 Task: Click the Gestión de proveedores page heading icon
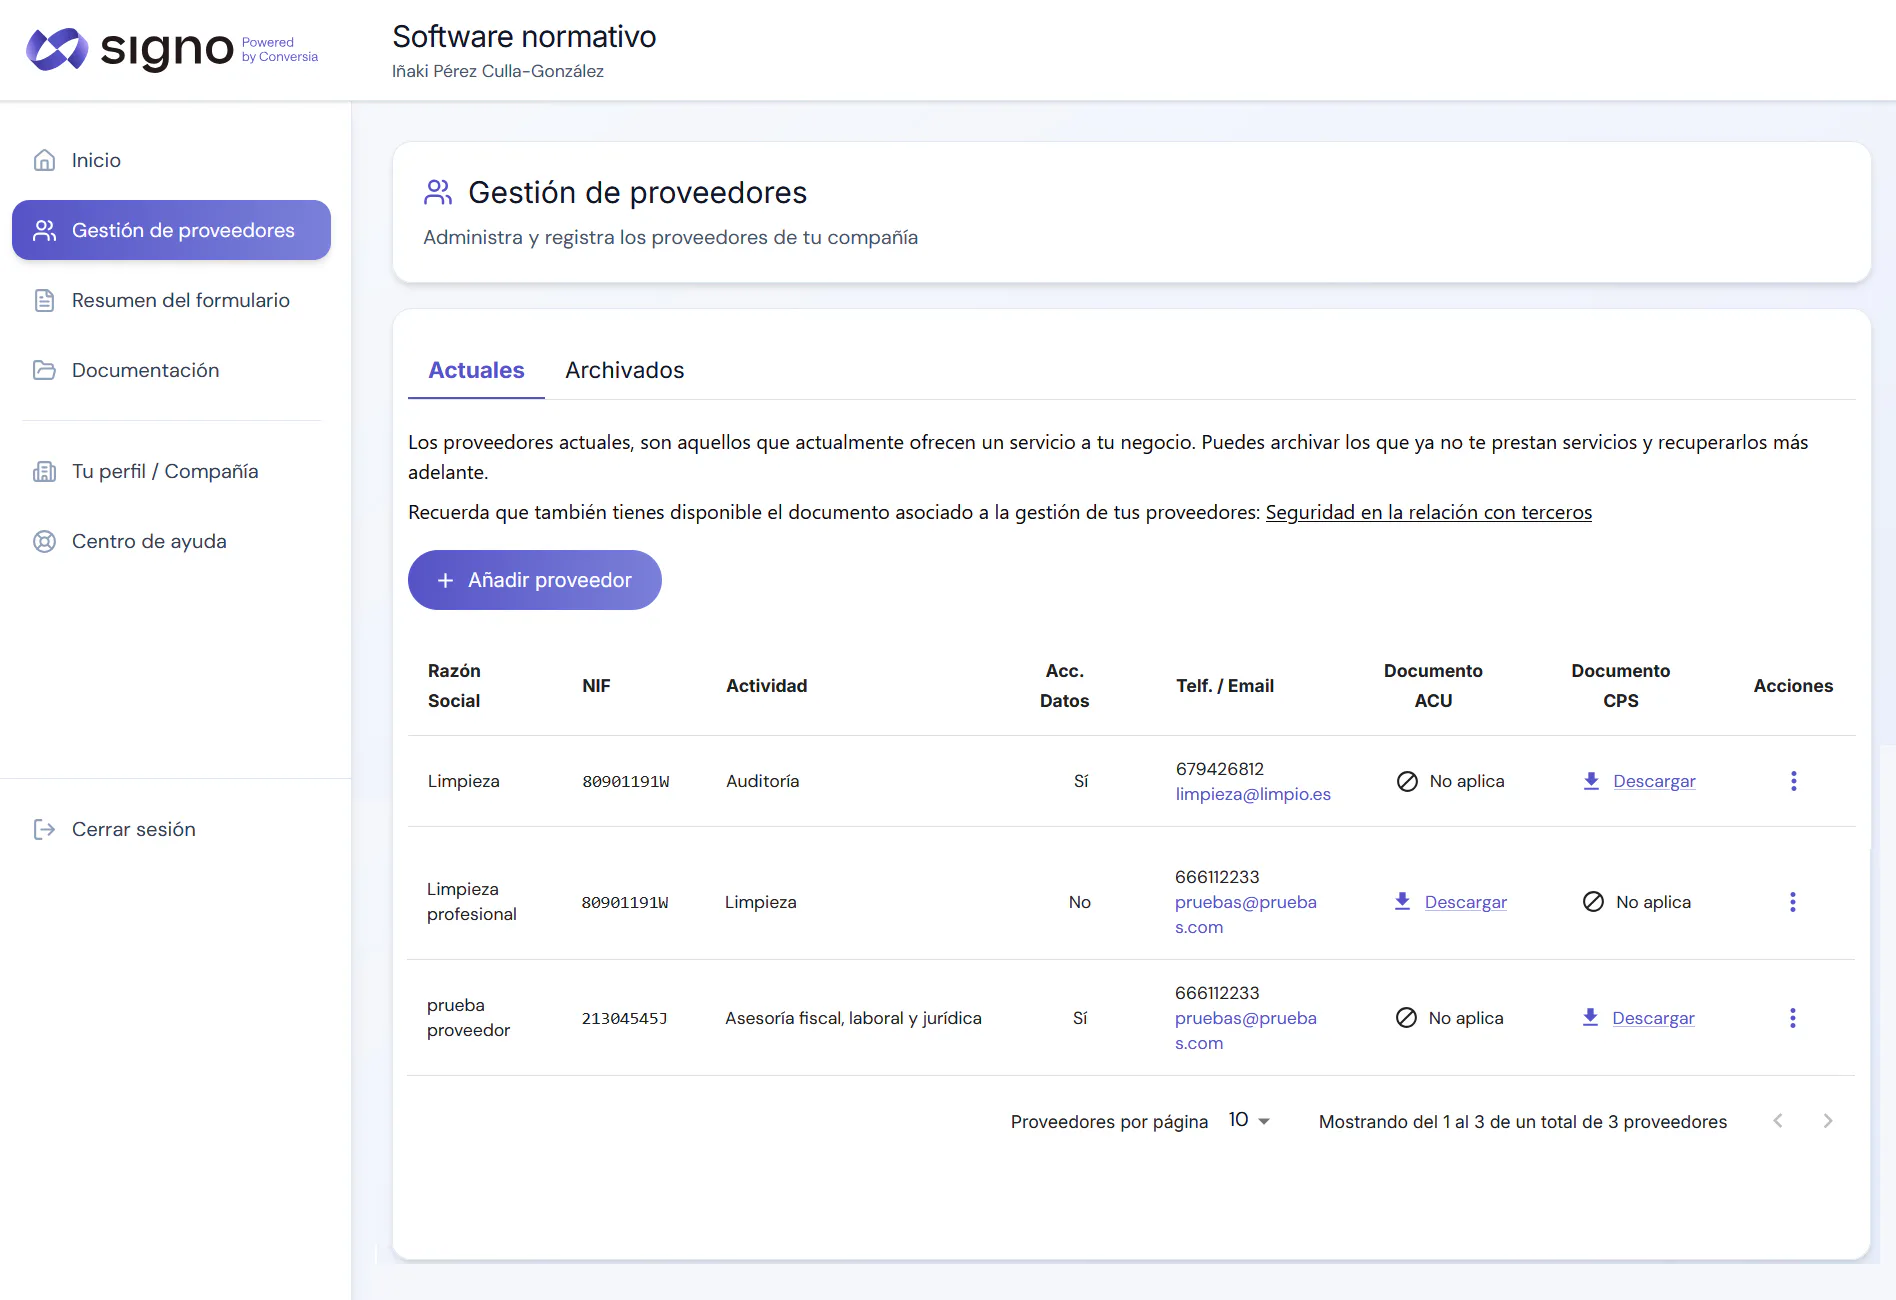click(x=438, y=192)
